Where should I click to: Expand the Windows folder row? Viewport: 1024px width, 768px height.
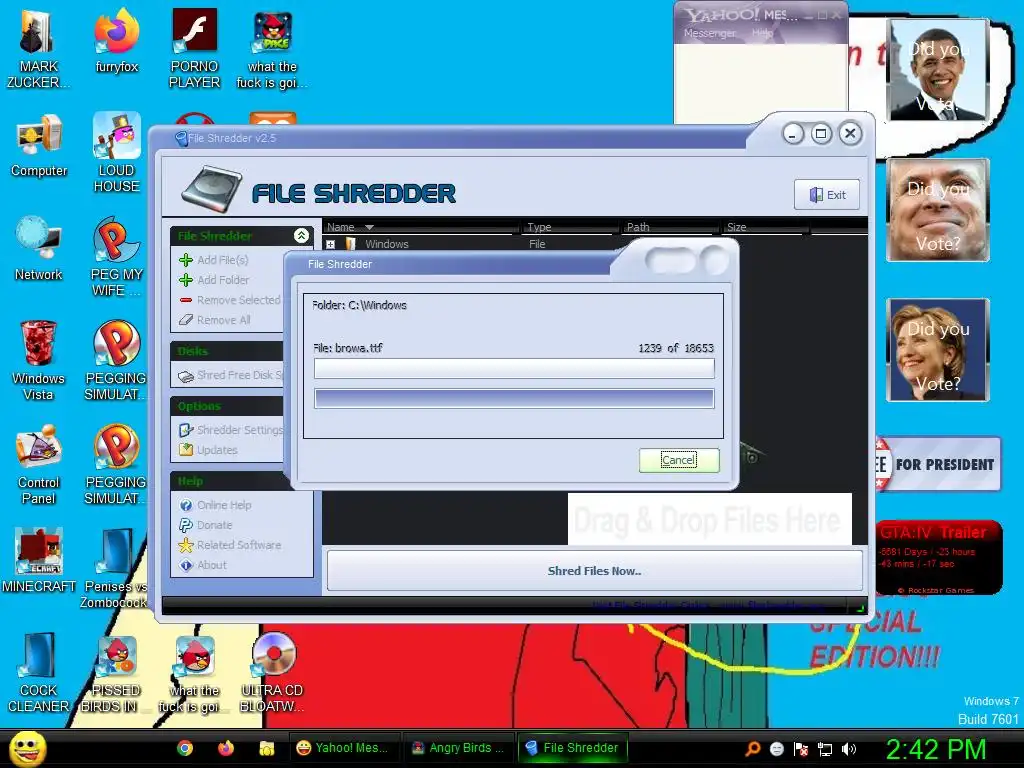(330, 244)
